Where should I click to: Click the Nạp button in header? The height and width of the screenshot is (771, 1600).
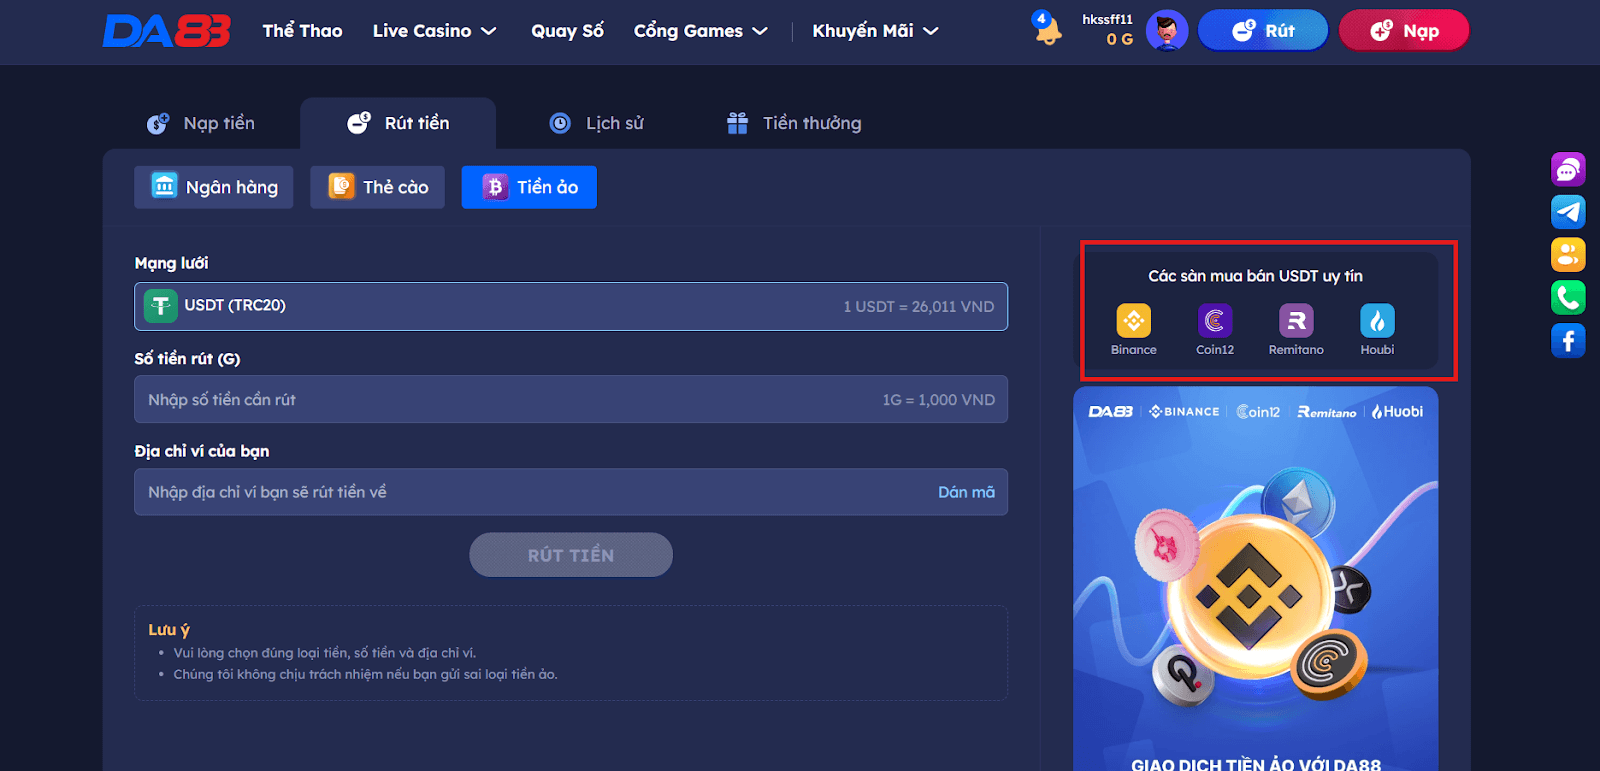(1404, 31)
